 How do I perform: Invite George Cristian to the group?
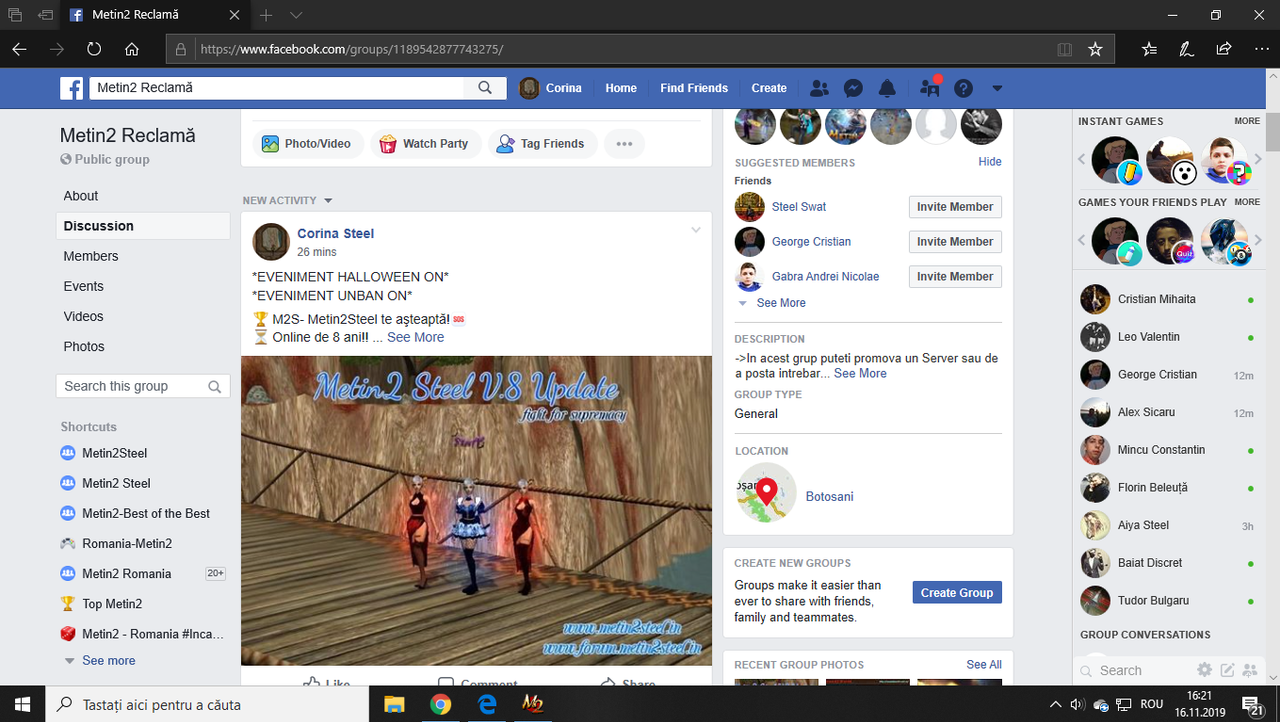[x=955, y=242]
